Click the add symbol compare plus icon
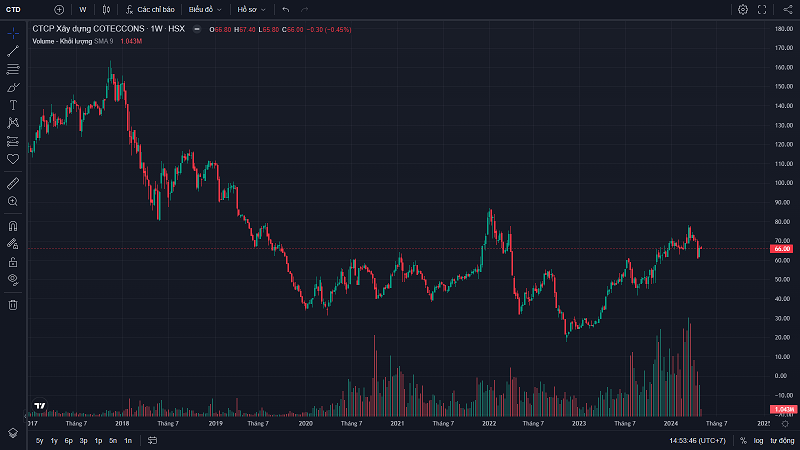 pos(59,9)
